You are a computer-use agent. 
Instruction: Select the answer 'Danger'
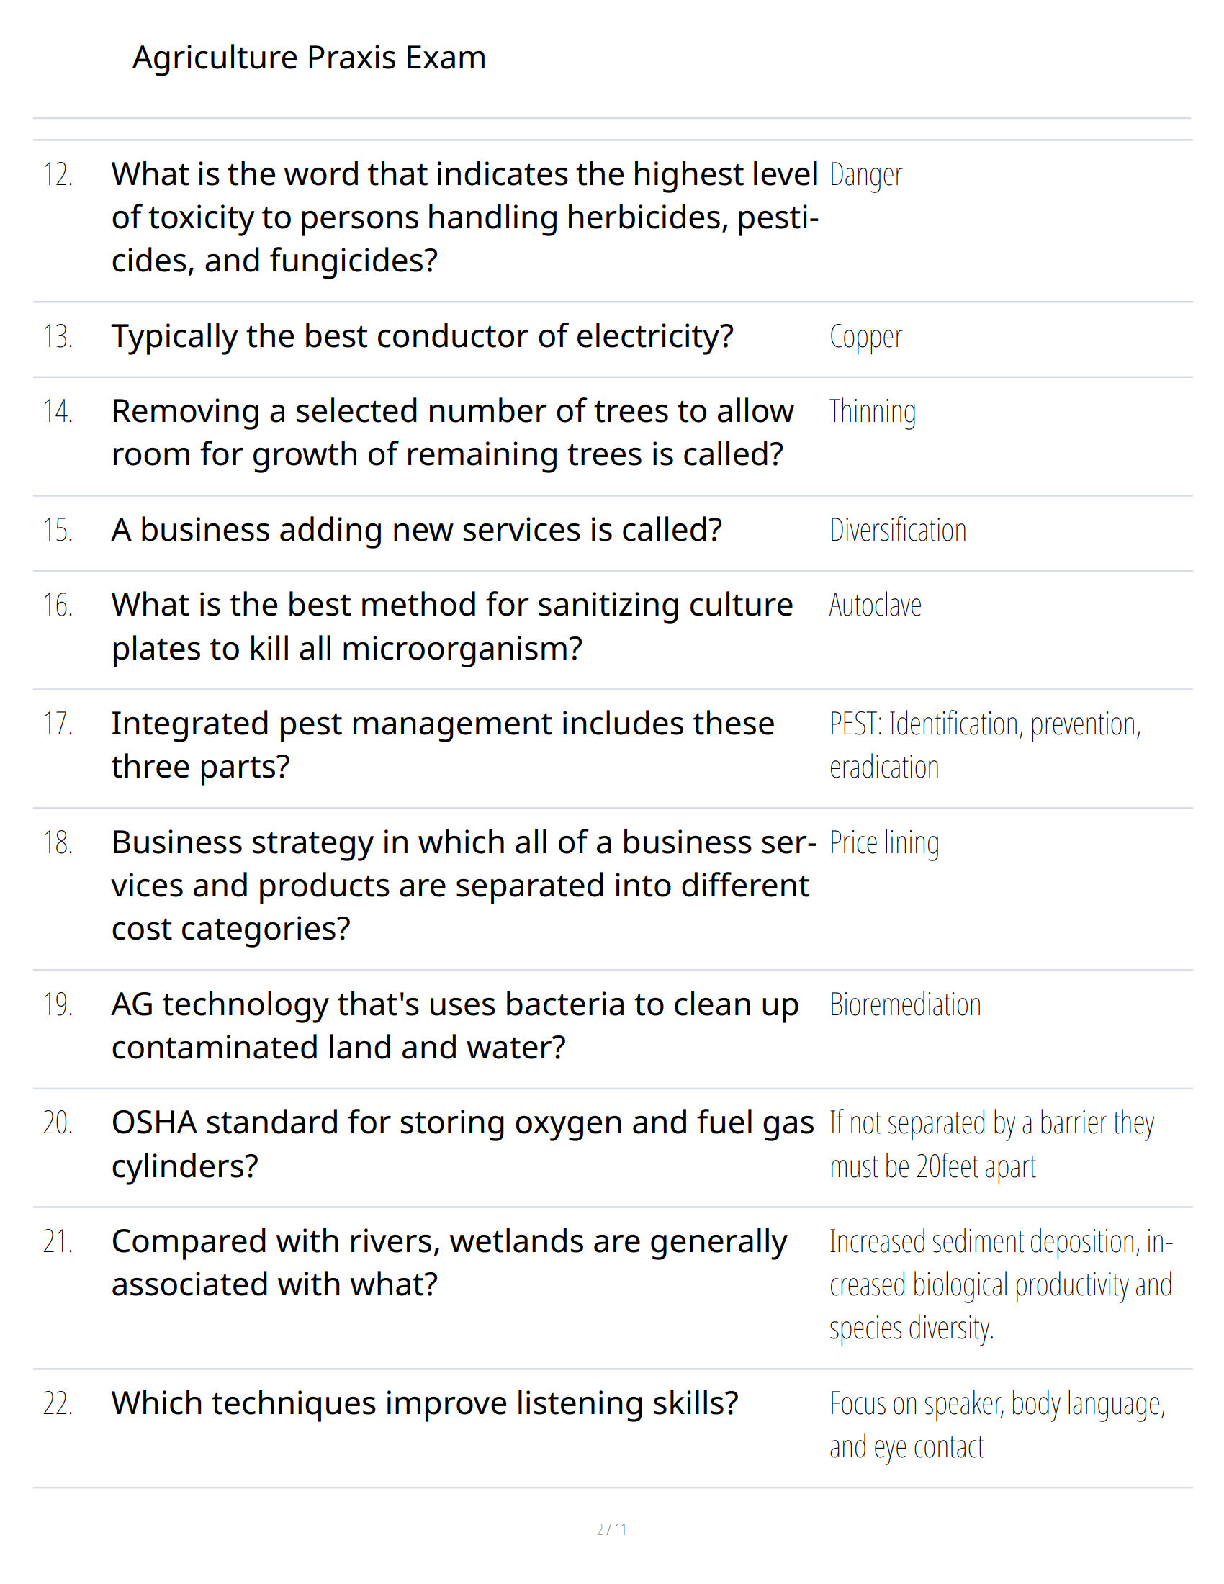pyautogui.click(x=866, y=175)
